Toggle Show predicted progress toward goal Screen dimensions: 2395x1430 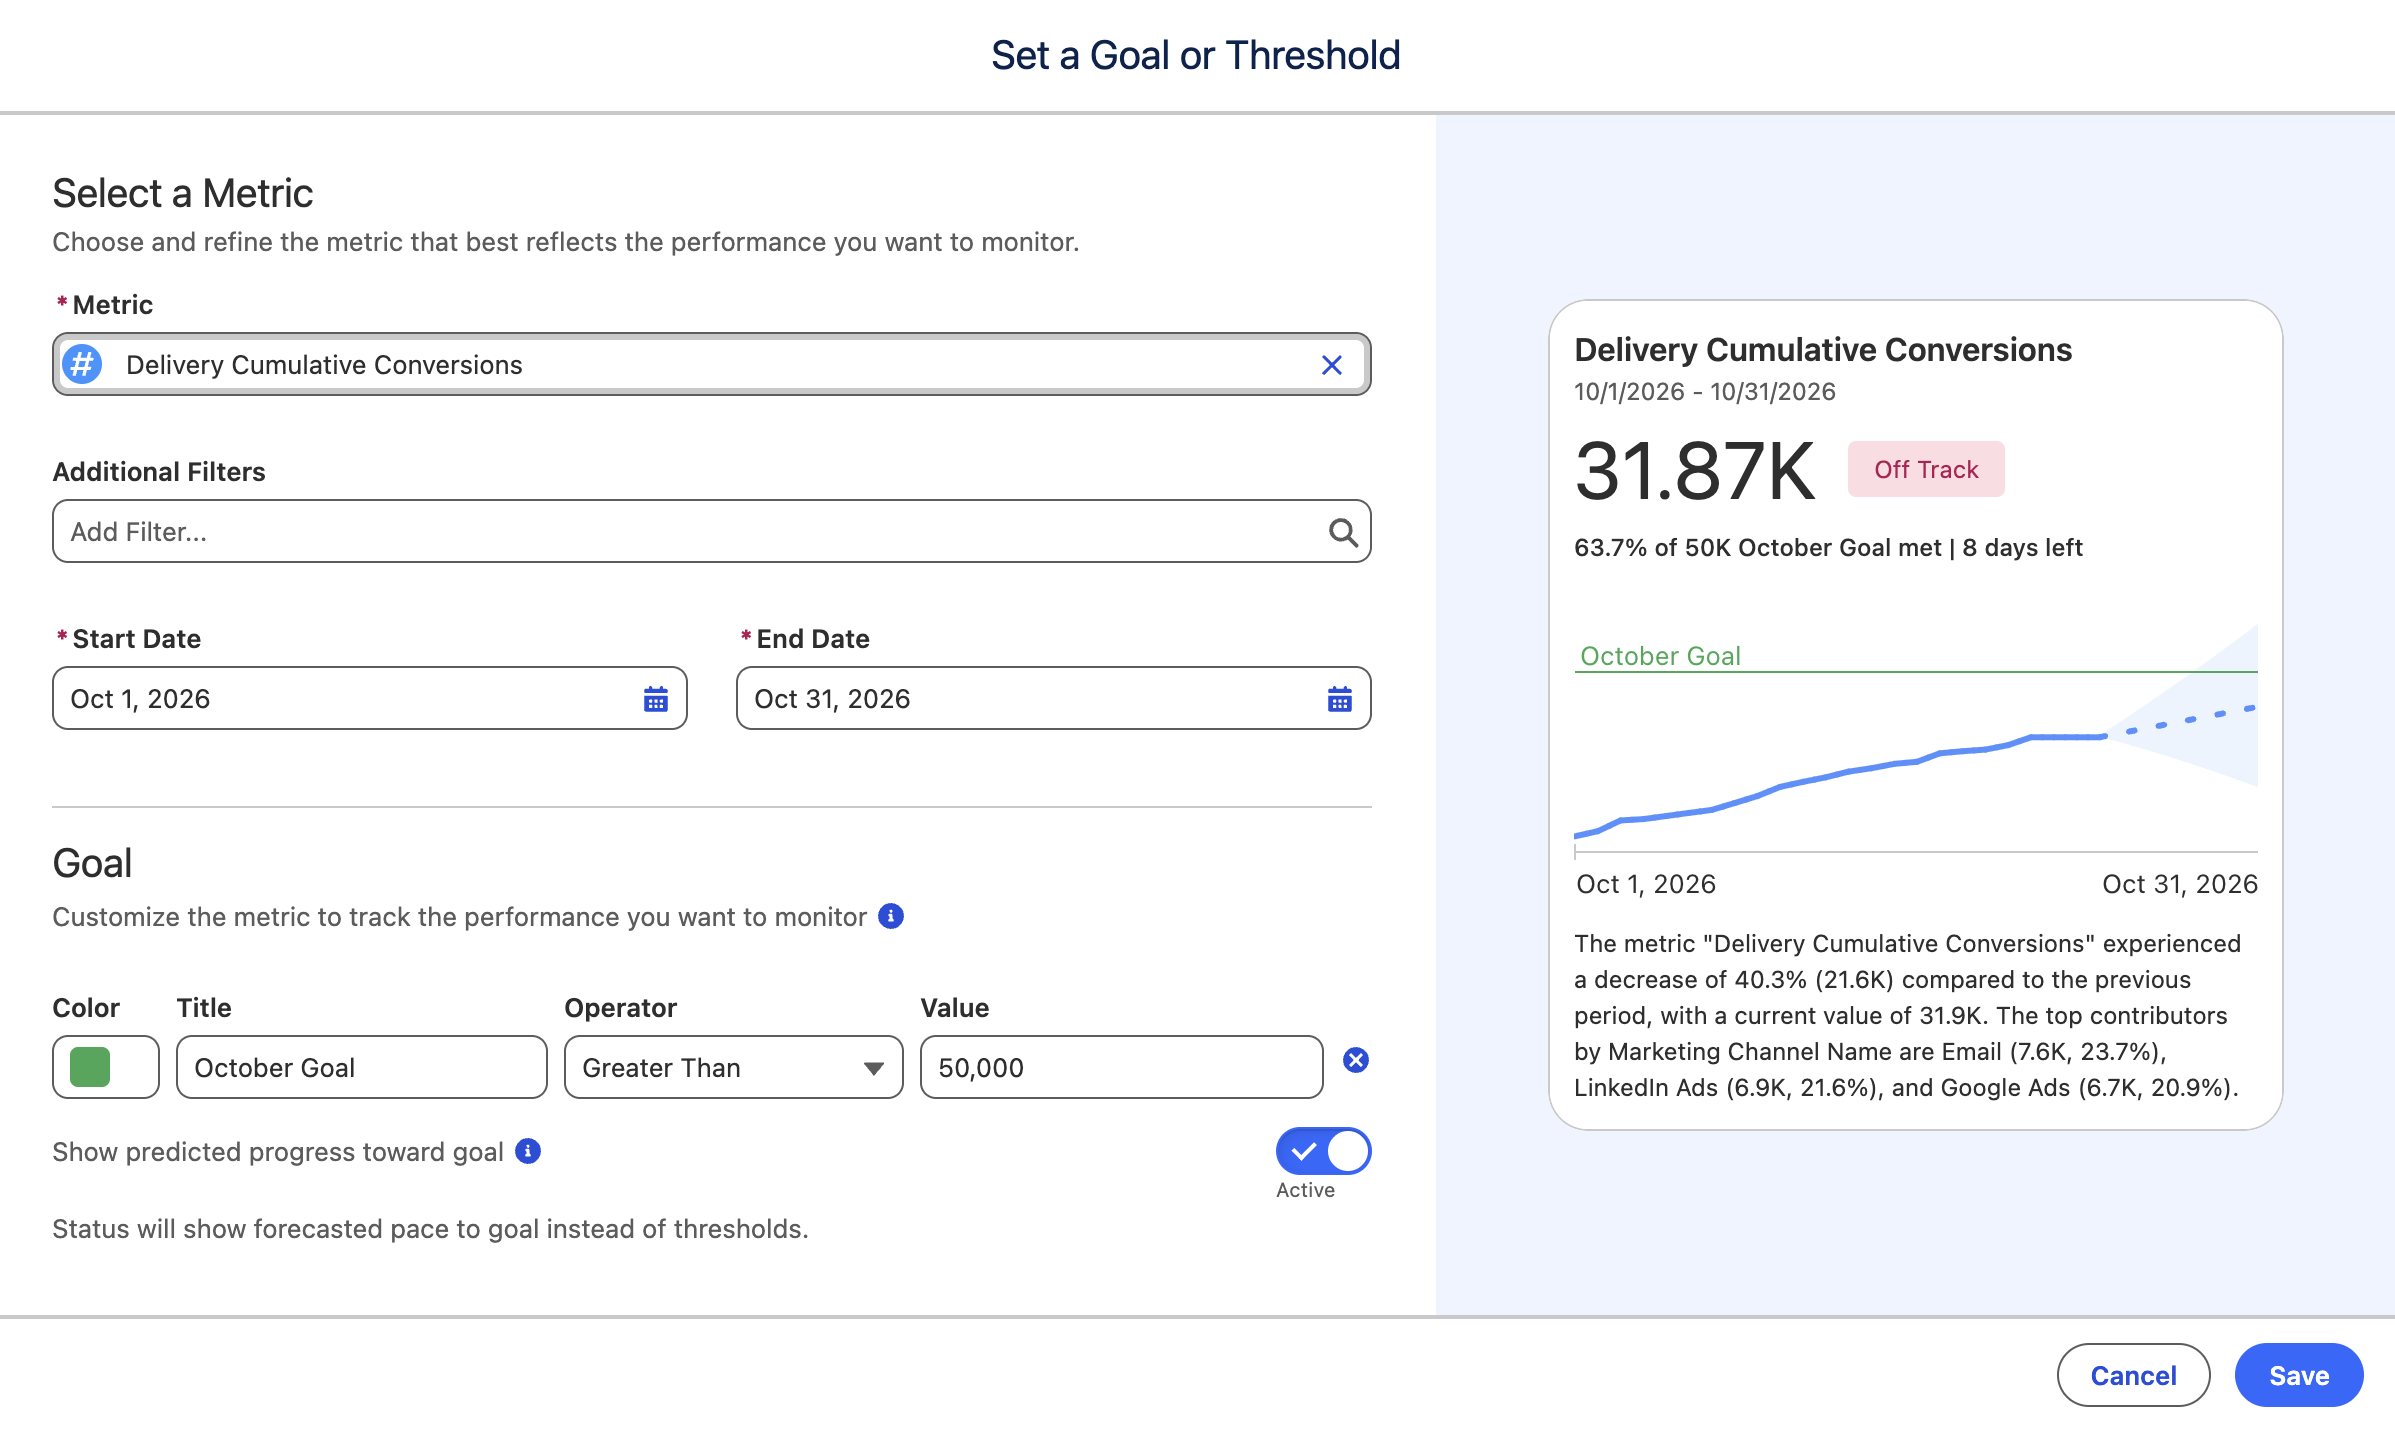pos(1323,1151)
